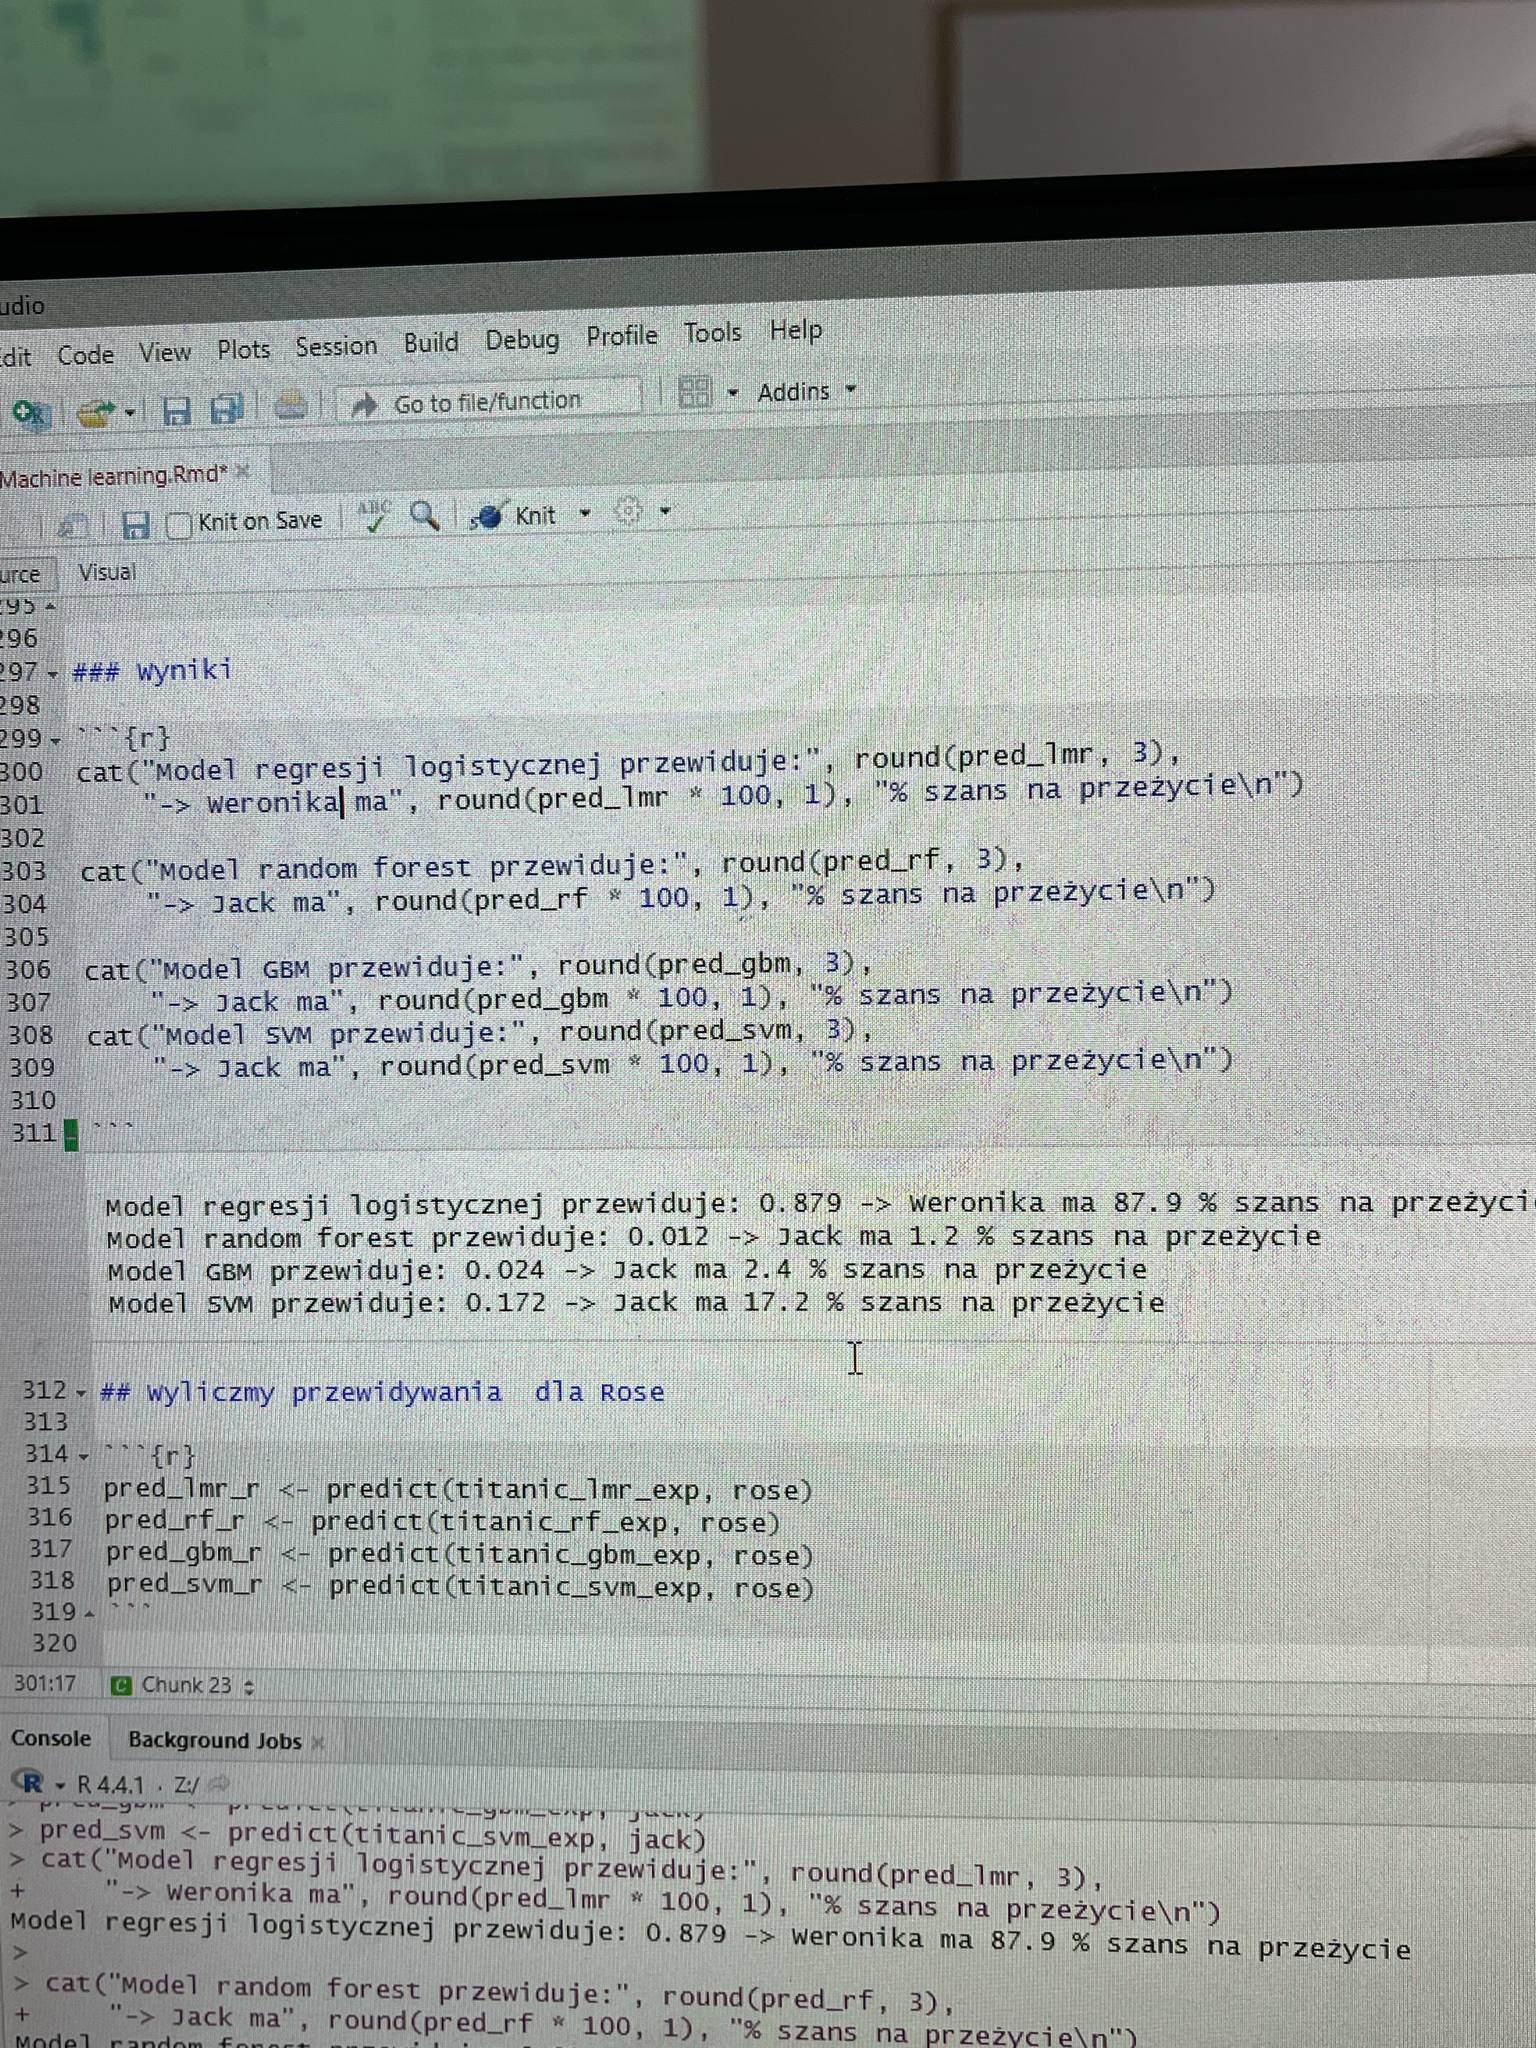Open the Knit options dropdown arrow
This screenshot has height=2048, width=1536.
pyautogui.click(x=585, y=514)
